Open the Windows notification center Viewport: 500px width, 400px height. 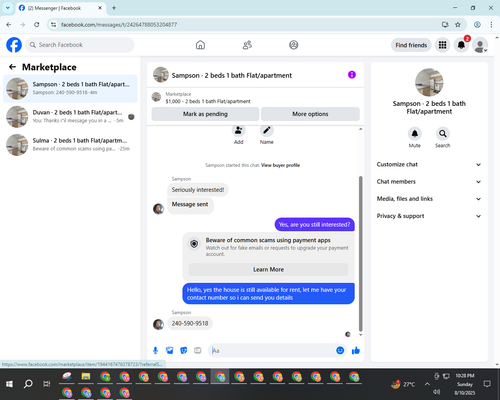coord(487,384)
